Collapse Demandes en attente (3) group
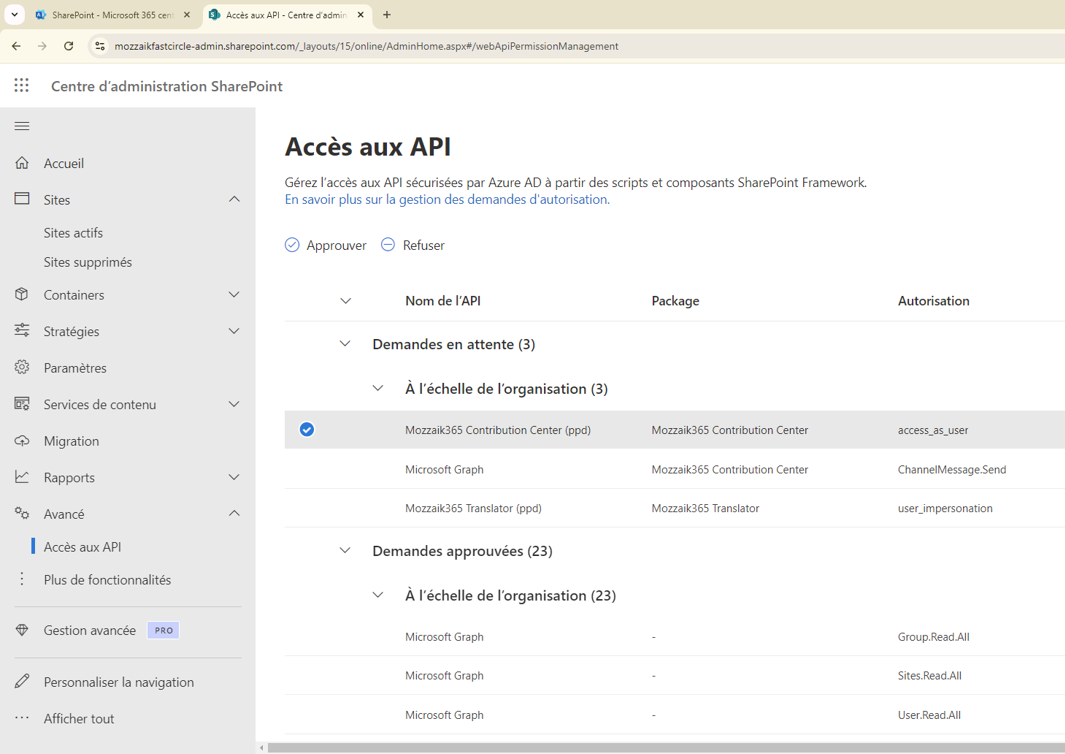Screen dimensions: 1065x754 [345, 344]
